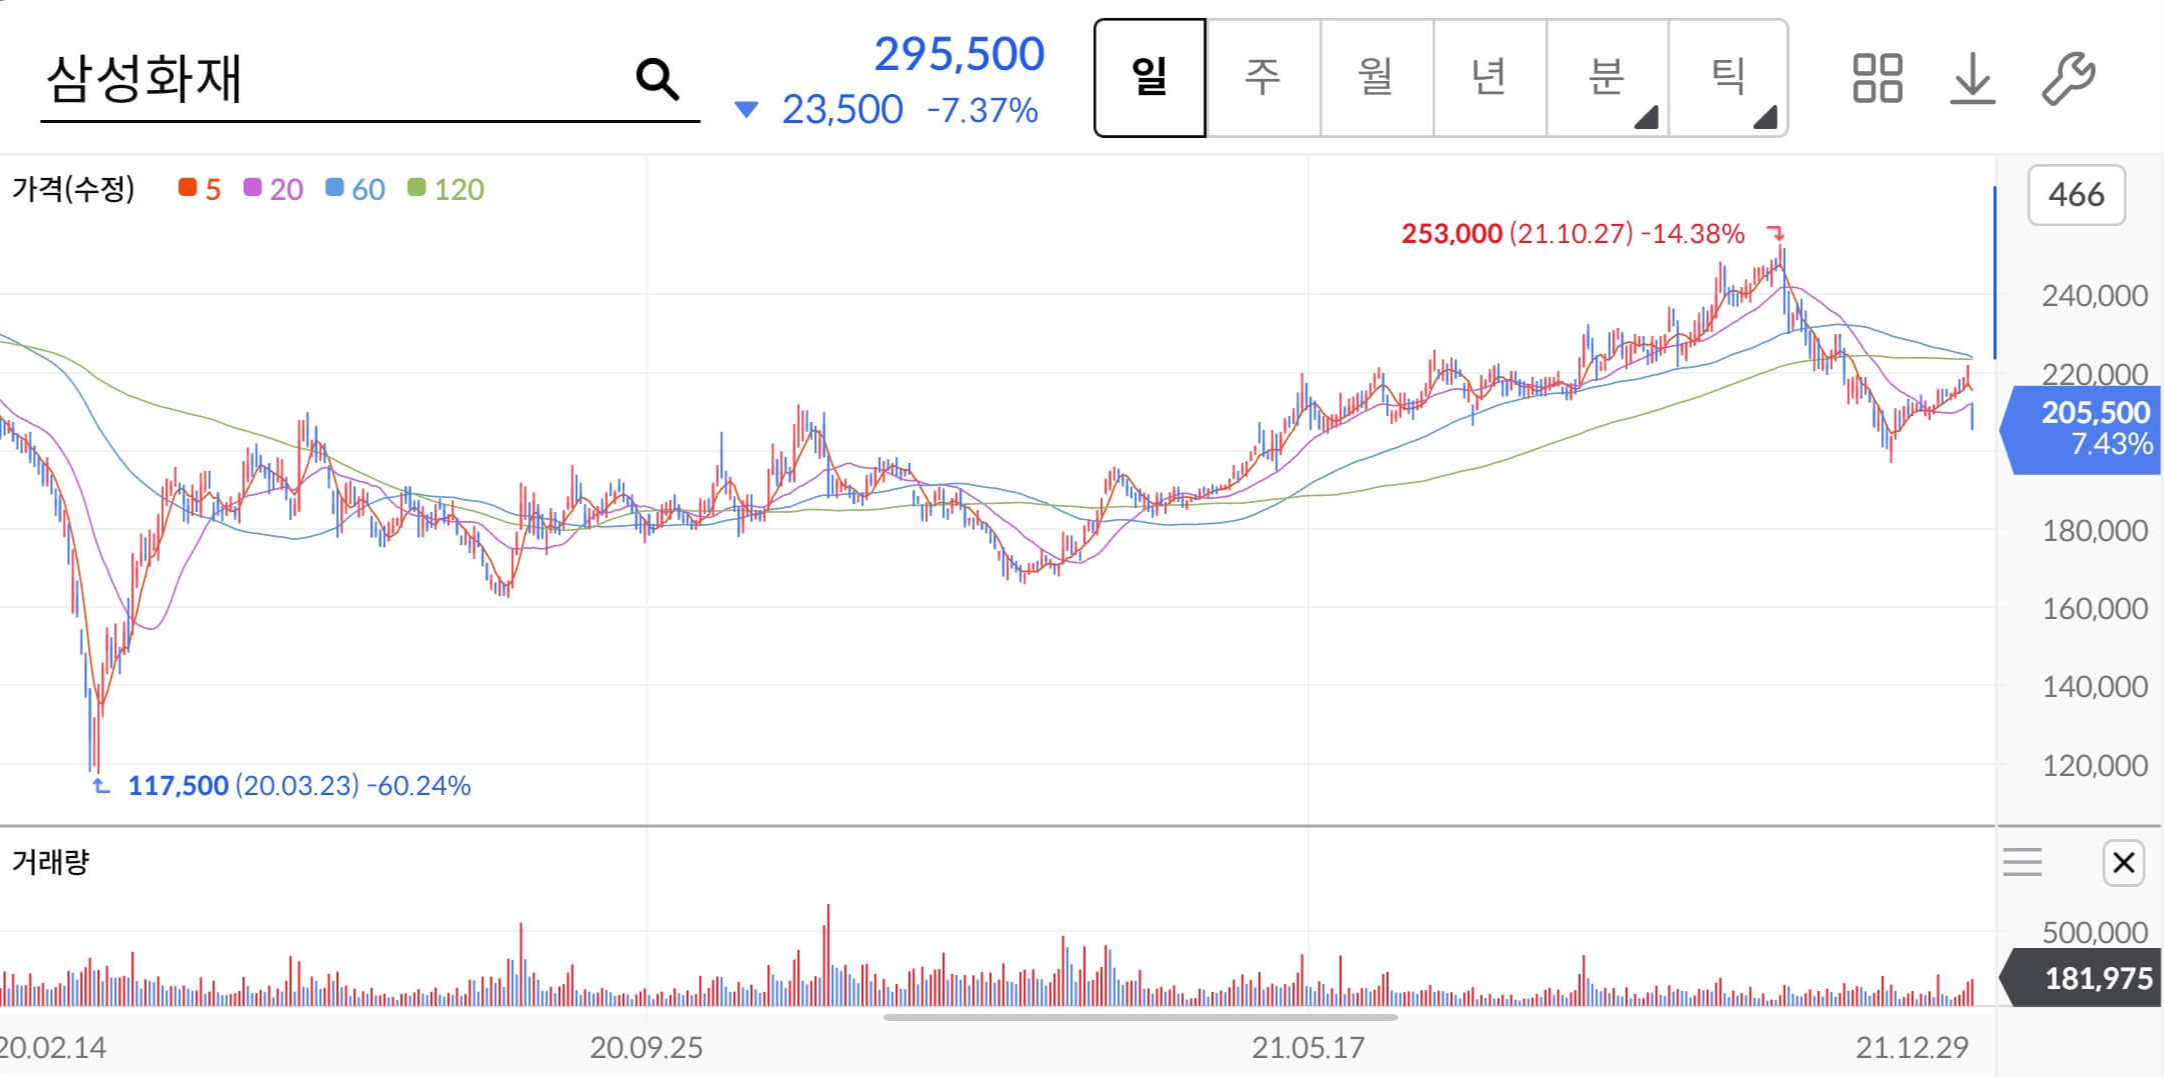Click the 삼성화재 stock search field
This screenshot has height=1077, width=2164.
point(370,79)
